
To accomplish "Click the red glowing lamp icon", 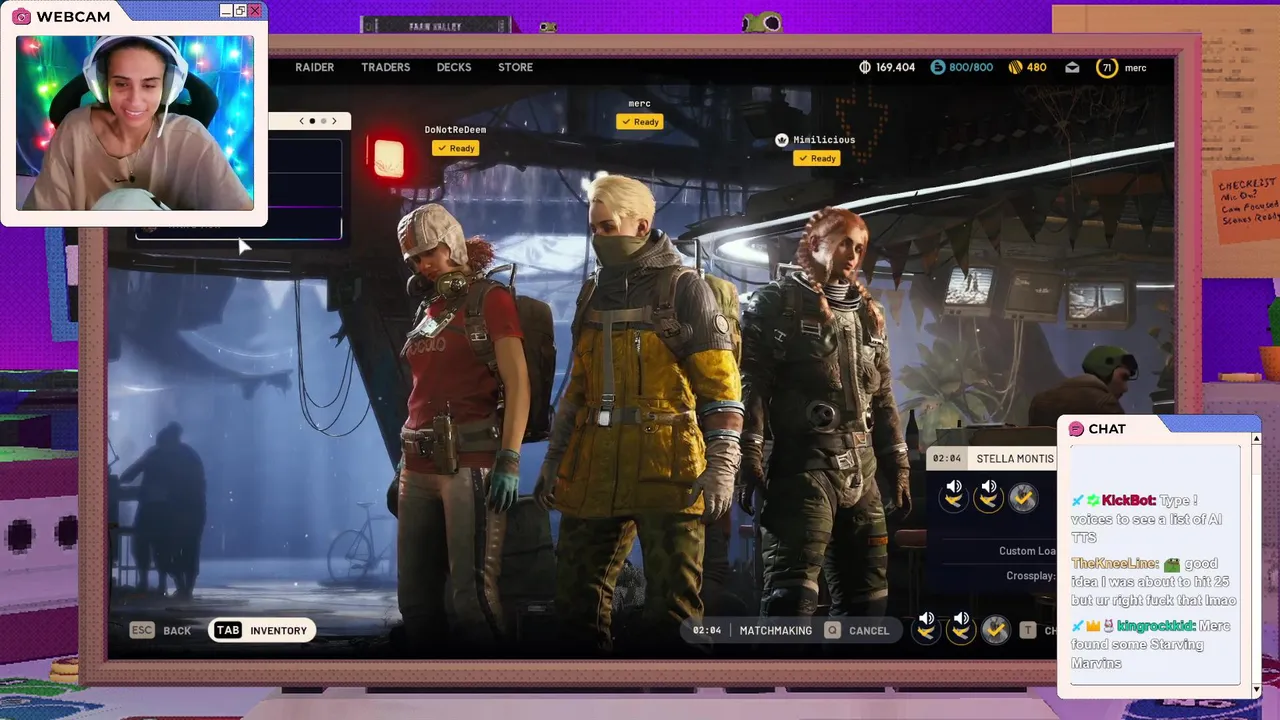I will [388, 158].
